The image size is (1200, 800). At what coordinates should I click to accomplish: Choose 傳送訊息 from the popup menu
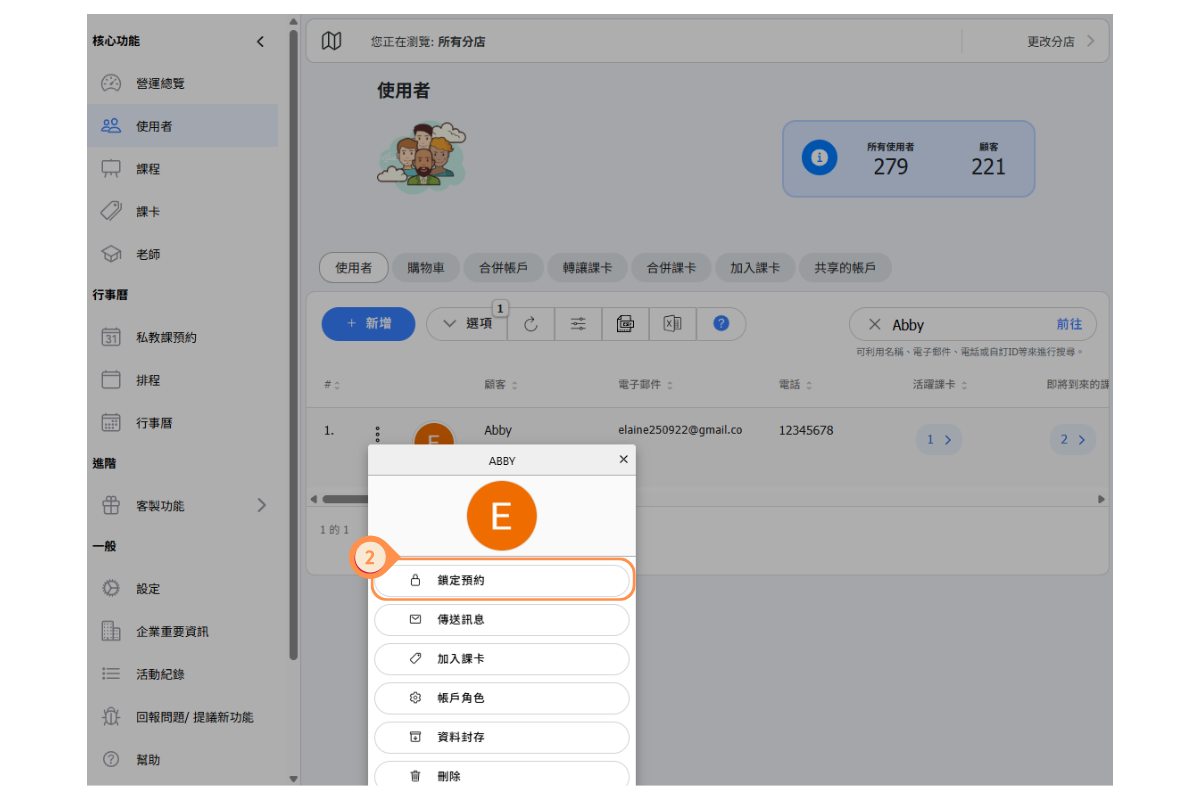[x=501, y=620]
